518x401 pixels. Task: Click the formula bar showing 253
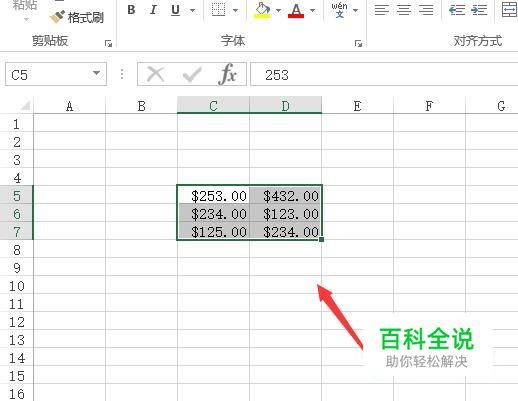(384, 75)
